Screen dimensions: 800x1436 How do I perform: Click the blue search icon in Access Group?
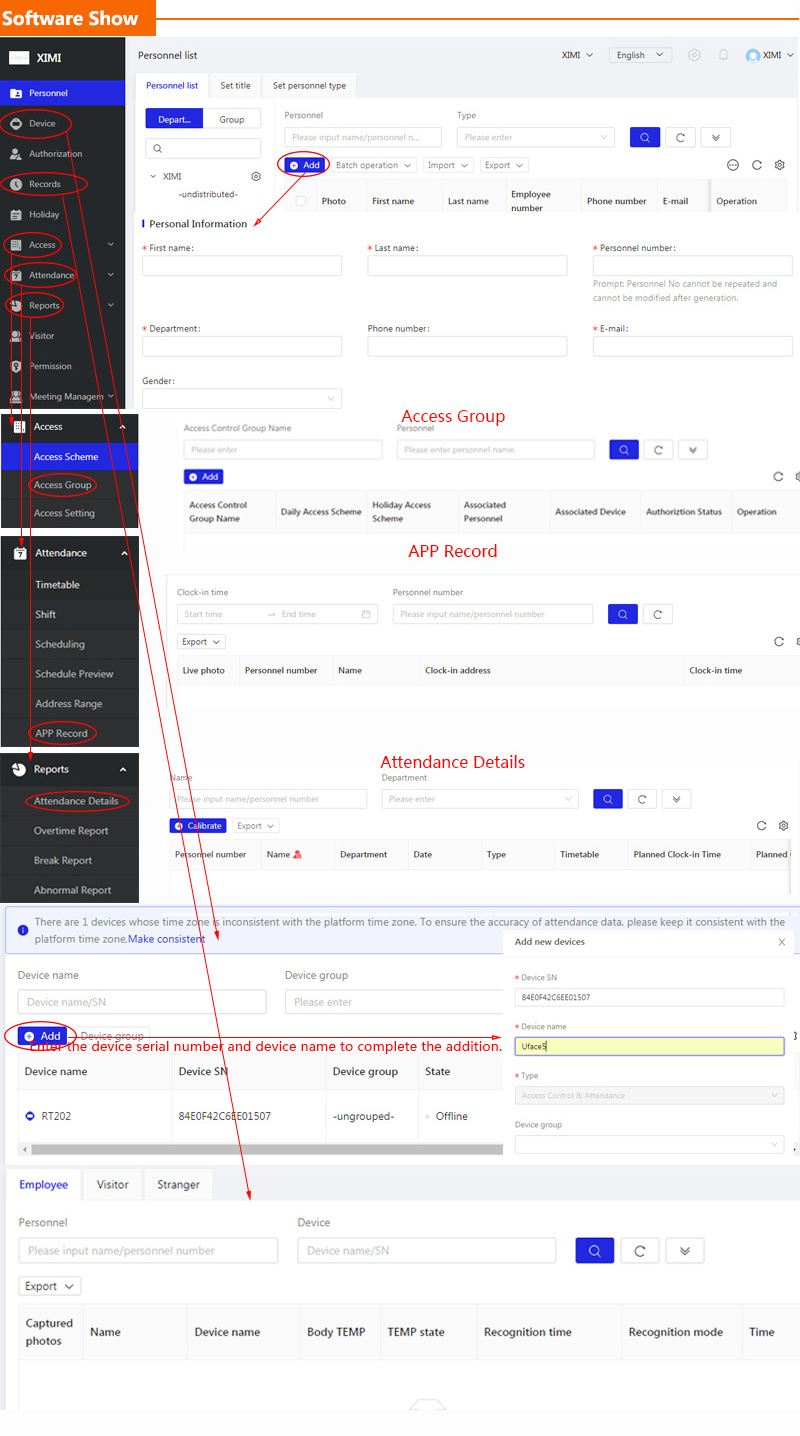(623, 450)
